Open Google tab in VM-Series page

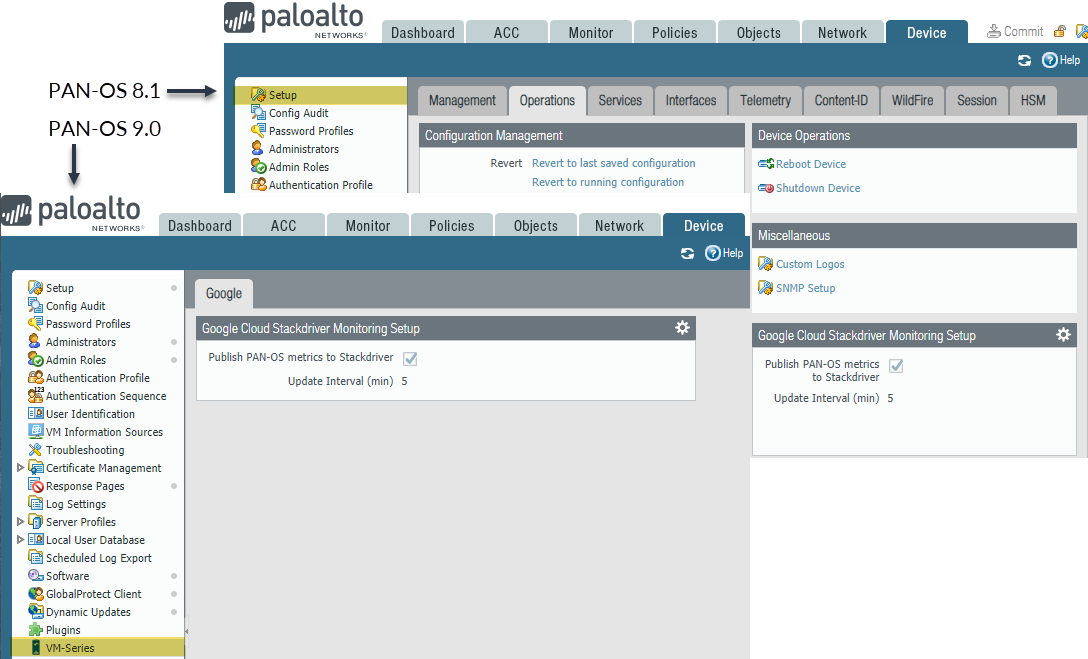point(224,293)
